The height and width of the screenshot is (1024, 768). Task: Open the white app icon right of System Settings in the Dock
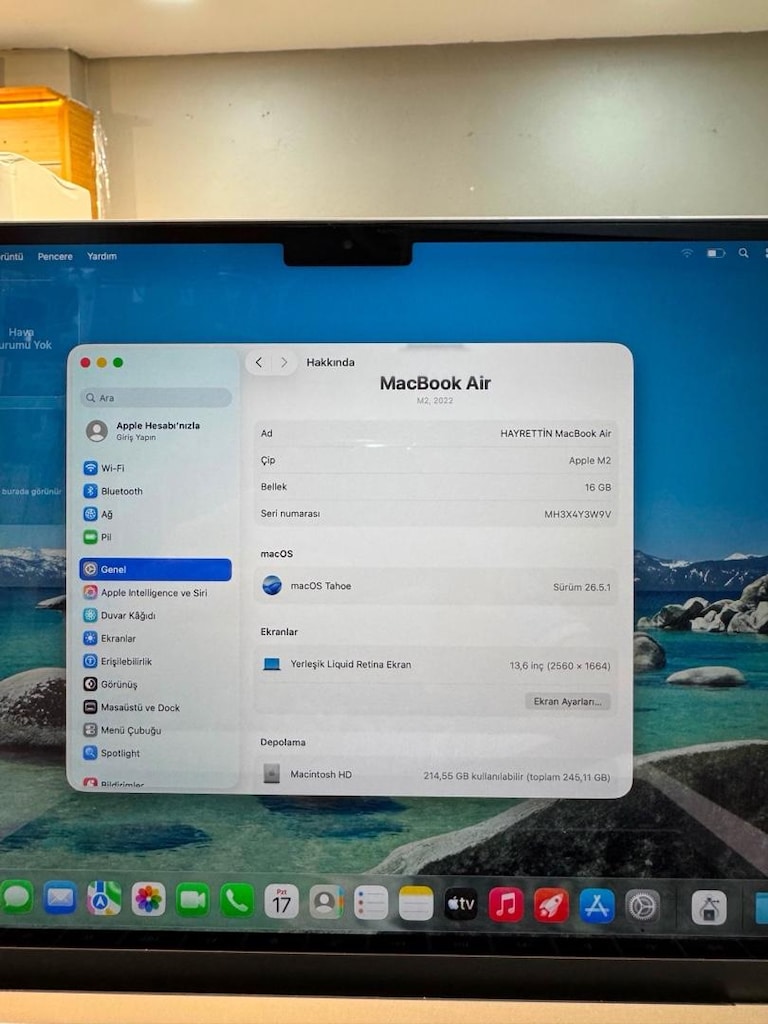click(709, 908)
